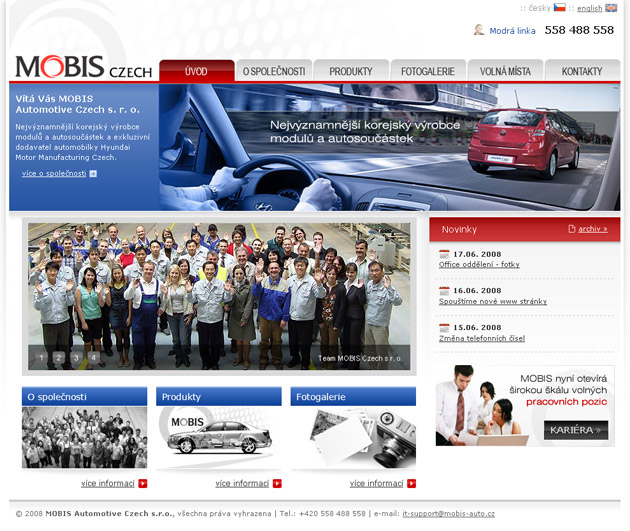Click document icon next to archiv
The width and height of the screenshot is (630, 531).
point(572,229)
